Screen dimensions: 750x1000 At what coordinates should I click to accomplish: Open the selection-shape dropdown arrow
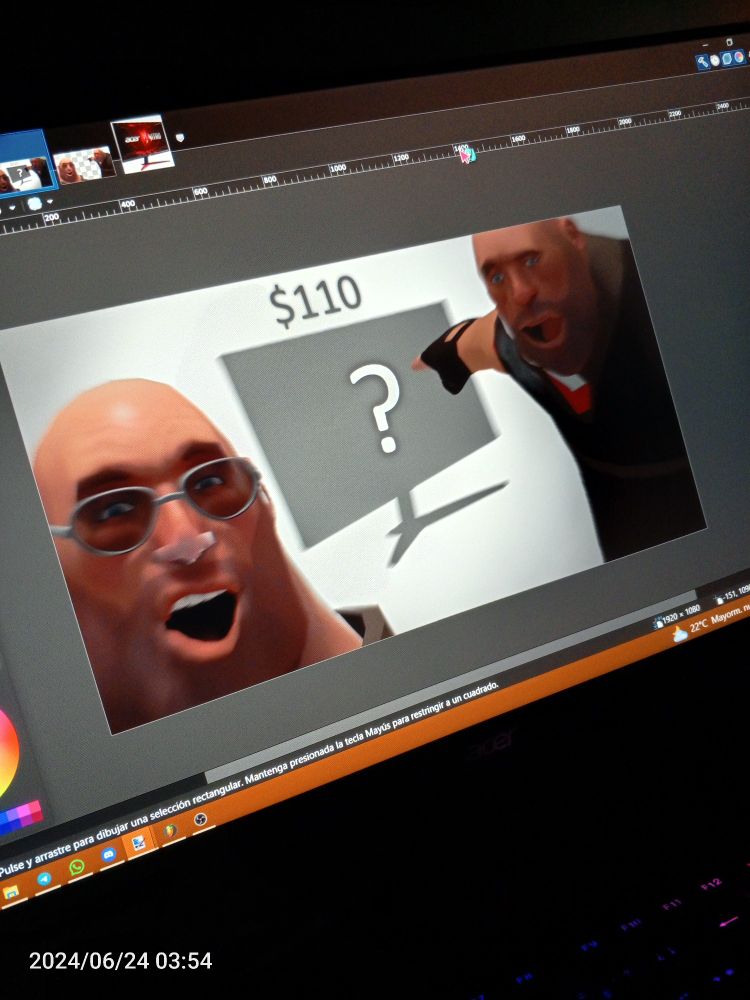(50, 202)
